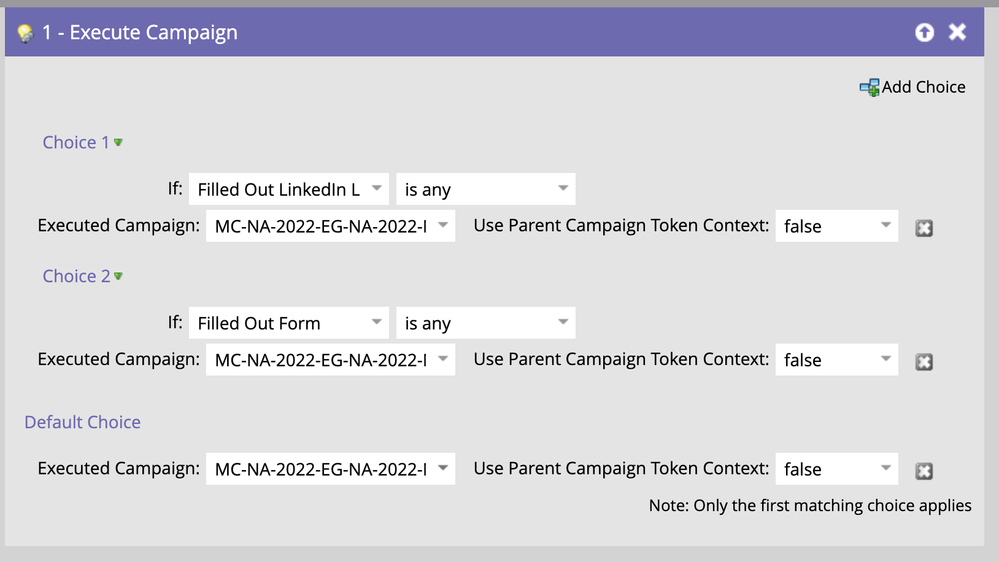Open the Filled Out LinkedIn trigger dropdown

click(288, 189)
